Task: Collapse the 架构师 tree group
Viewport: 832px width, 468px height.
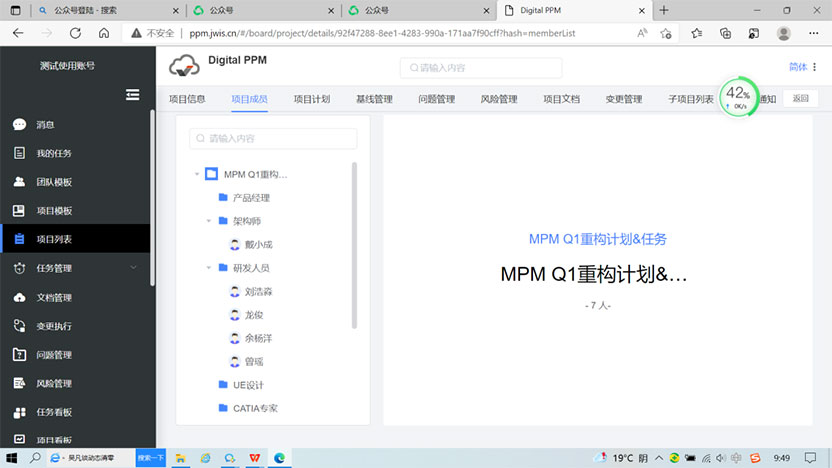Action: coord(209,221)
